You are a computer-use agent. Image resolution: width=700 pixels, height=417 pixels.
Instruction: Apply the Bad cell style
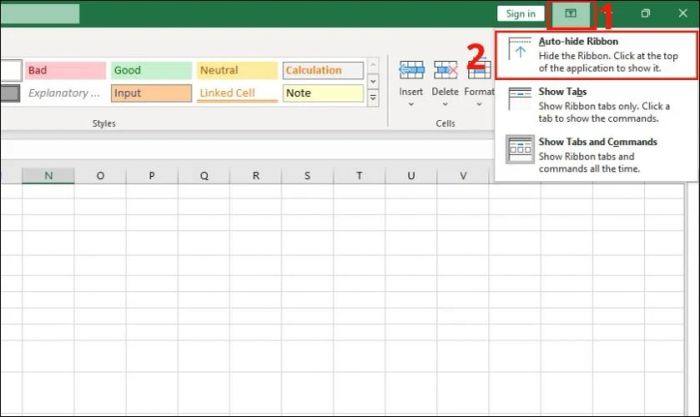click(x=66, y=71)
